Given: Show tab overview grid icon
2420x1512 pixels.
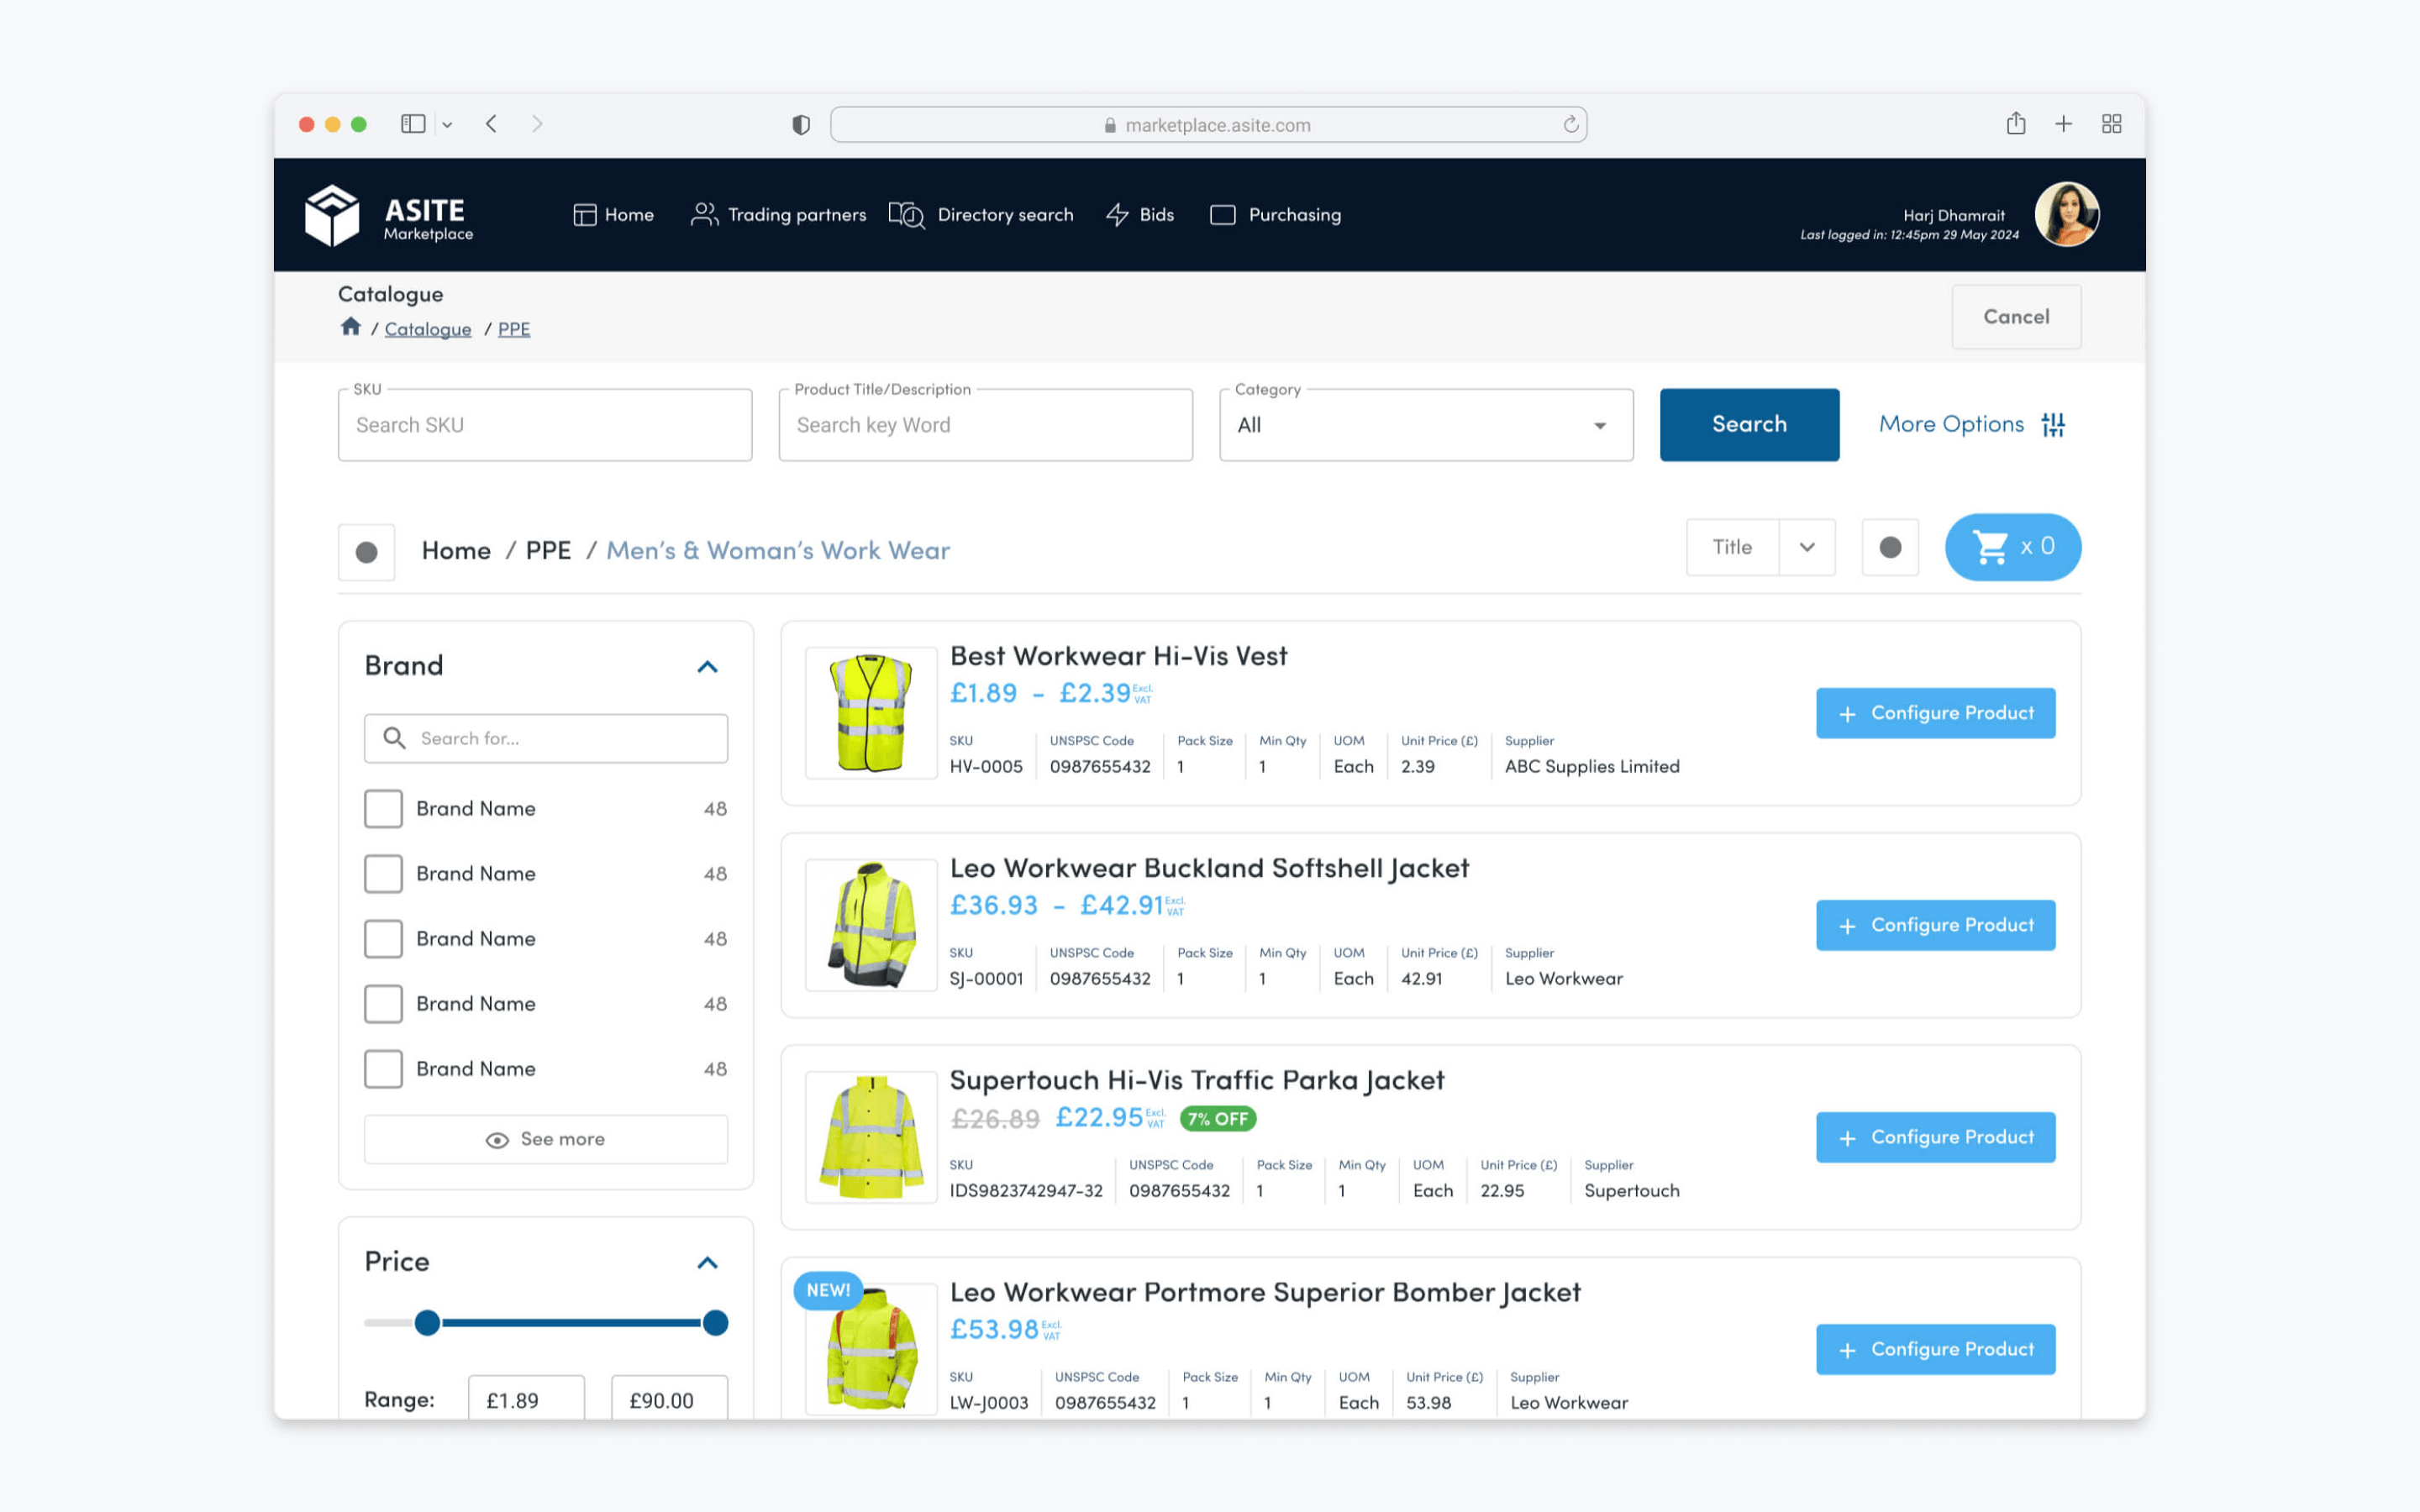Looking at the screenshot, I should pos(2111,124).
